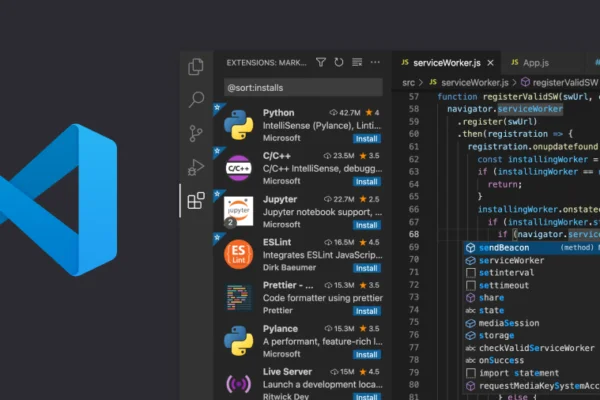
Task: Open extensions panel more actions menu
Action: point(375,62)
